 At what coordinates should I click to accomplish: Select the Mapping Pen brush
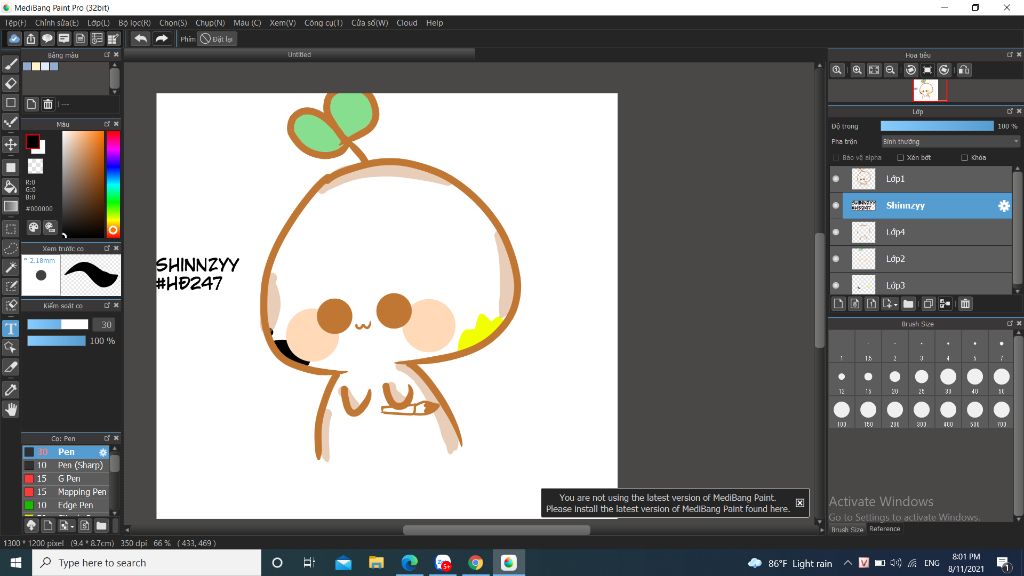[66, 492]
